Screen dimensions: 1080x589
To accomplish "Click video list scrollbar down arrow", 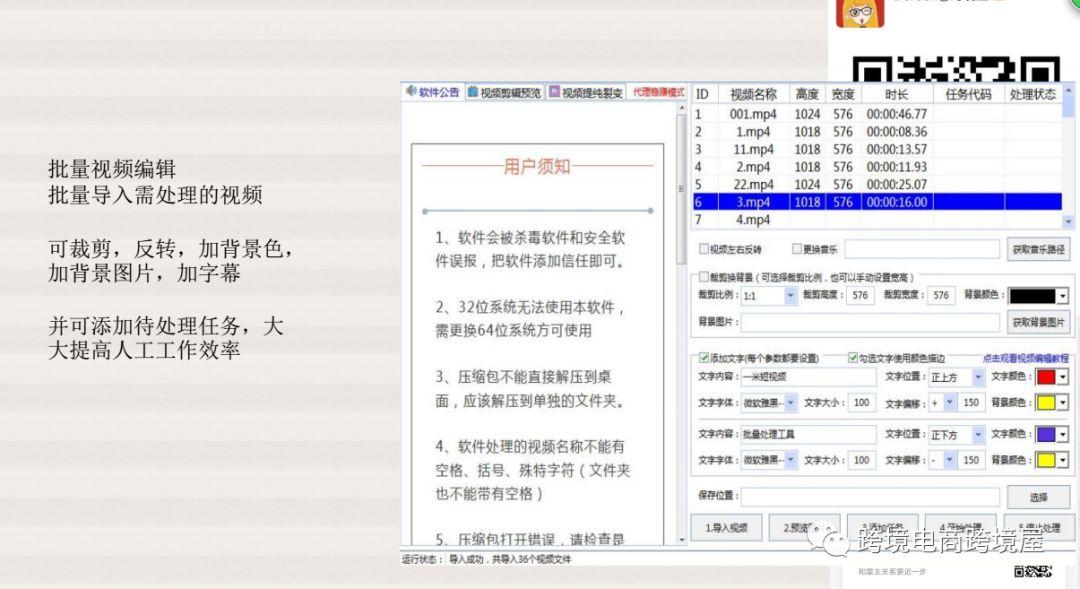I will tap(1068, 222).
